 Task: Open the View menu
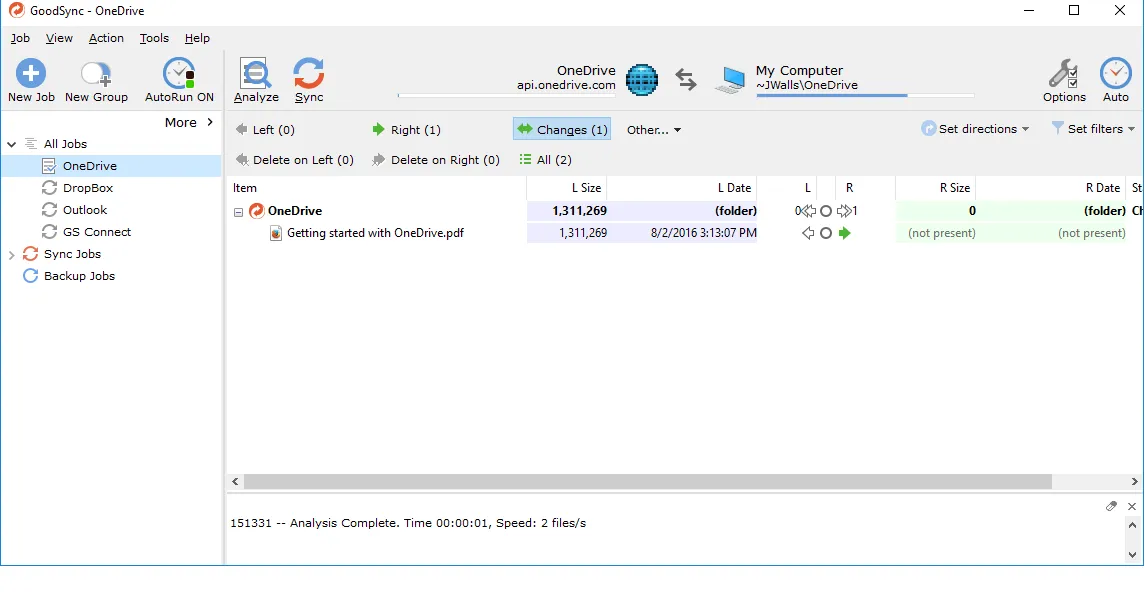59,38
